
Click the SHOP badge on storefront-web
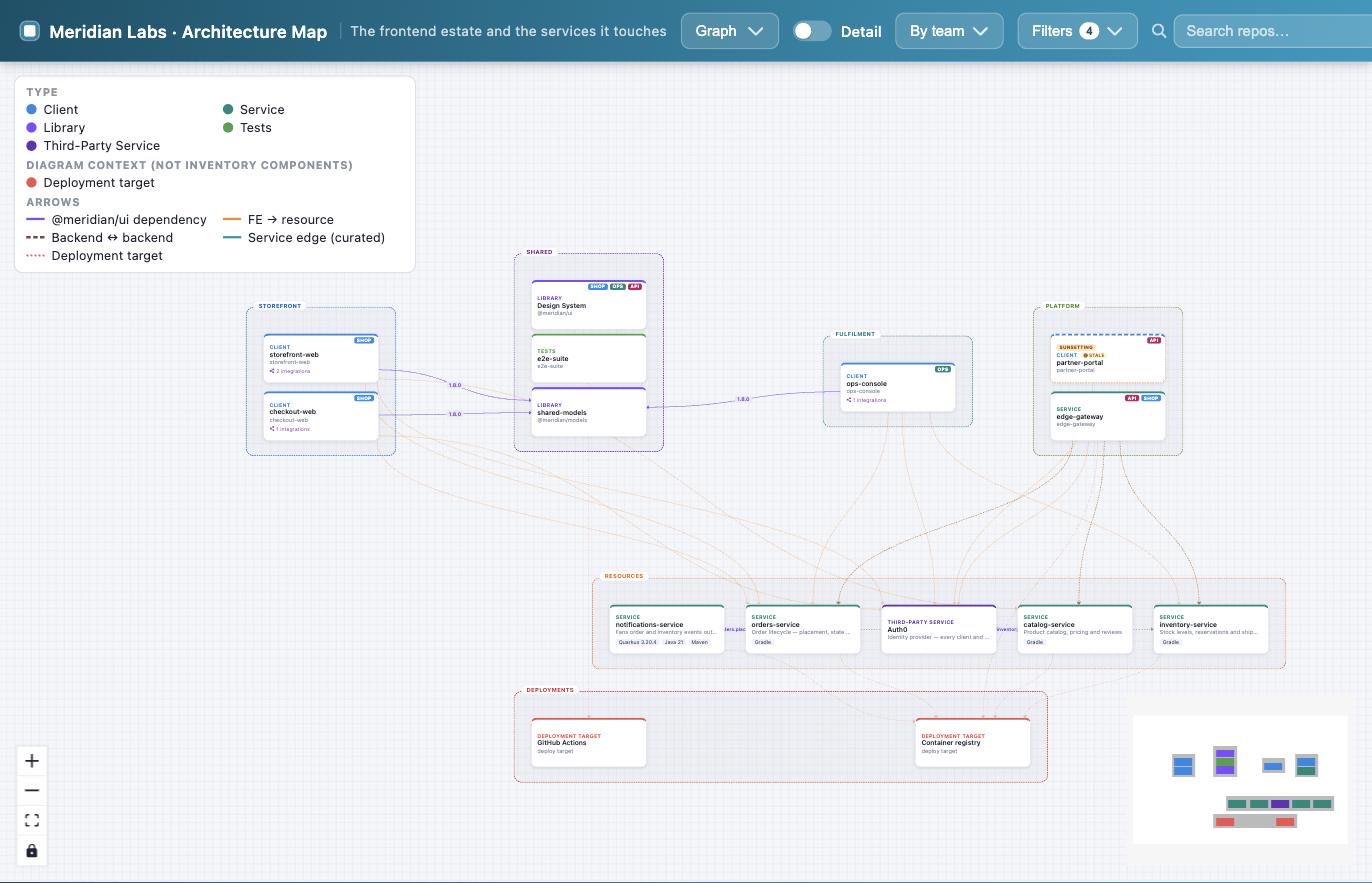point(364,340)
